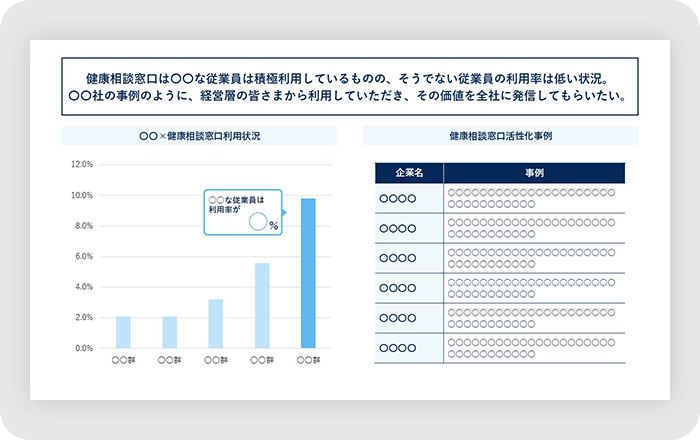Click the 6.0% y-axis label

point(81,256)
